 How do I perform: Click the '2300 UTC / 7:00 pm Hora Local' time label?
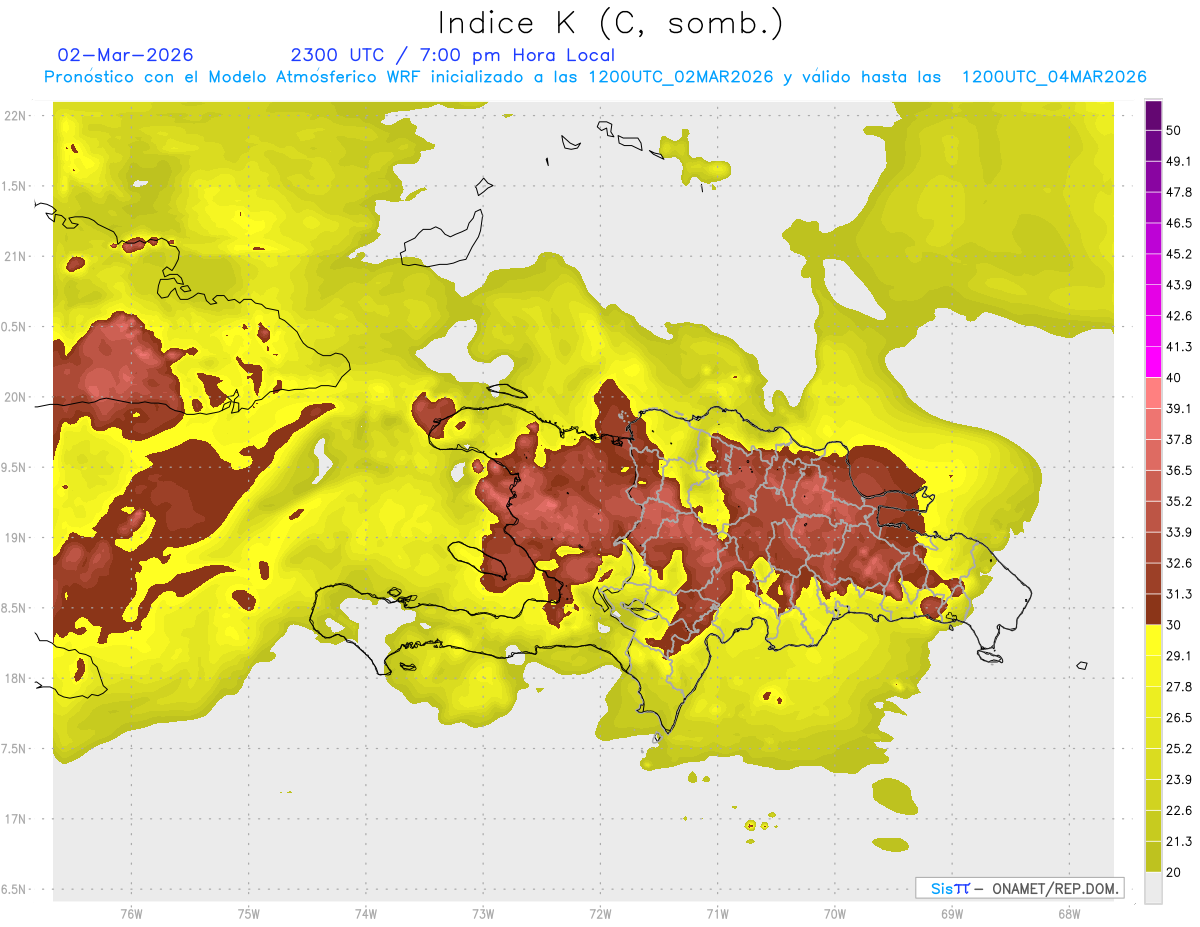pos(453,55)
